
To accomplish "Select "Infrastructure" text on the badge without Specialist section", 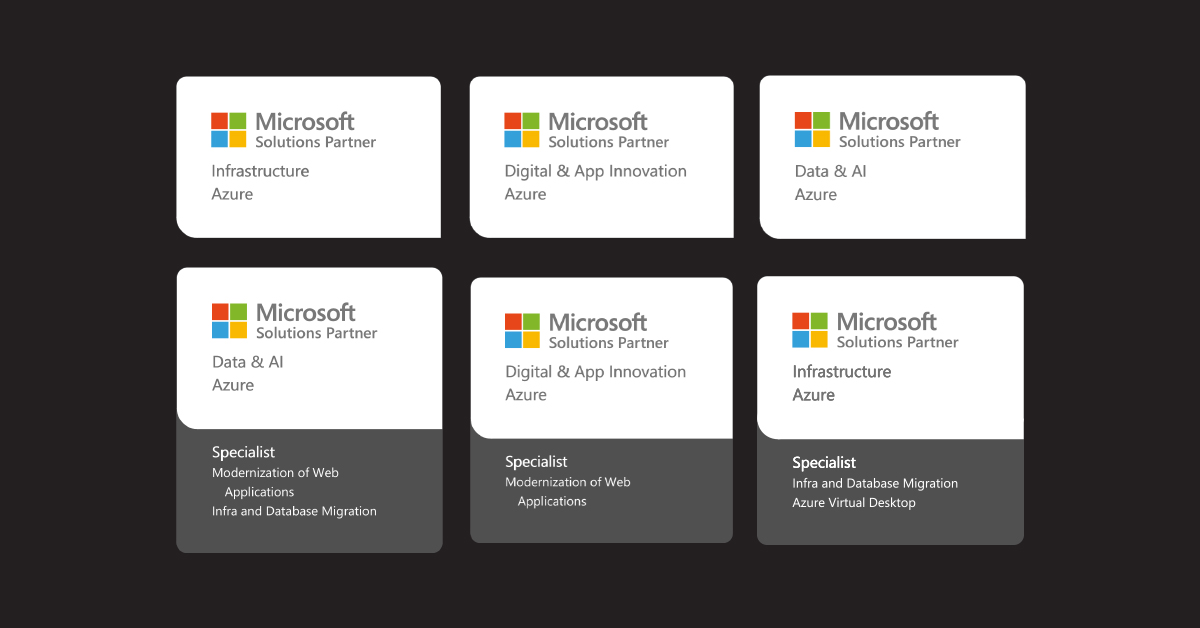I will tap(260, 171).
